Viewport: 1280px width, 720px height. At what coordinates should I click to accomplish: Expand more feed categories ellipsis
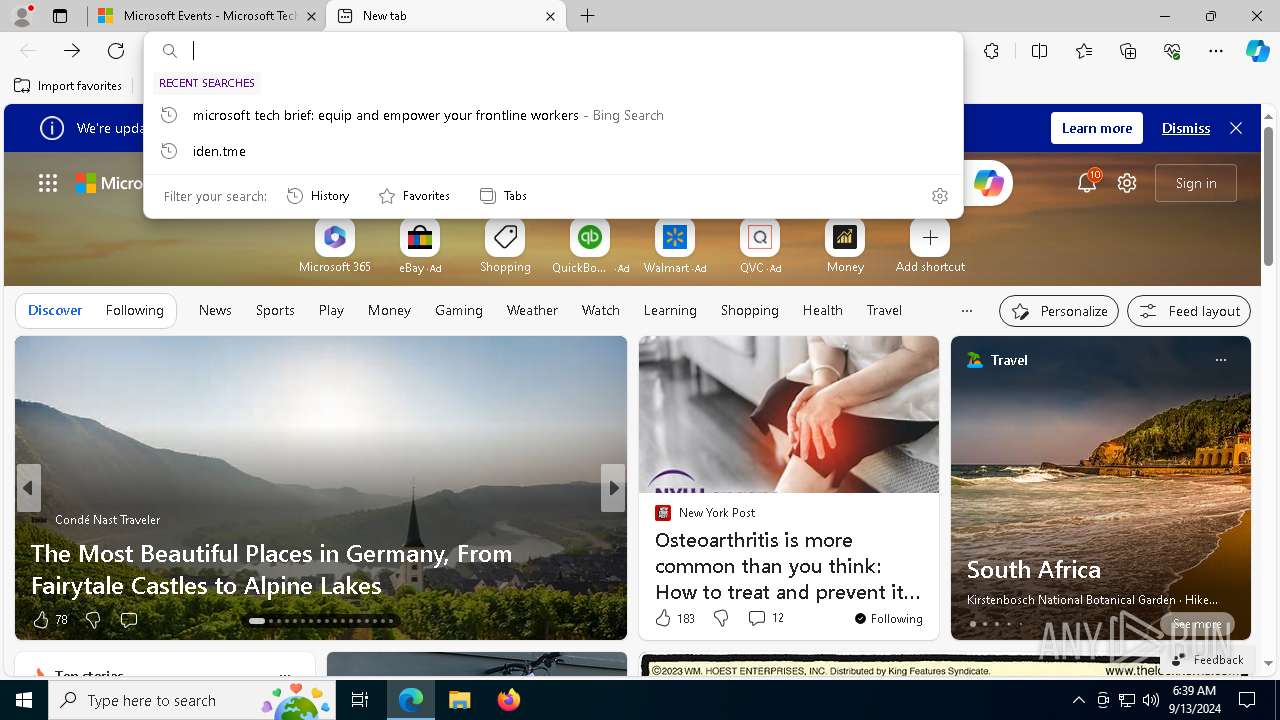point(966,311)
